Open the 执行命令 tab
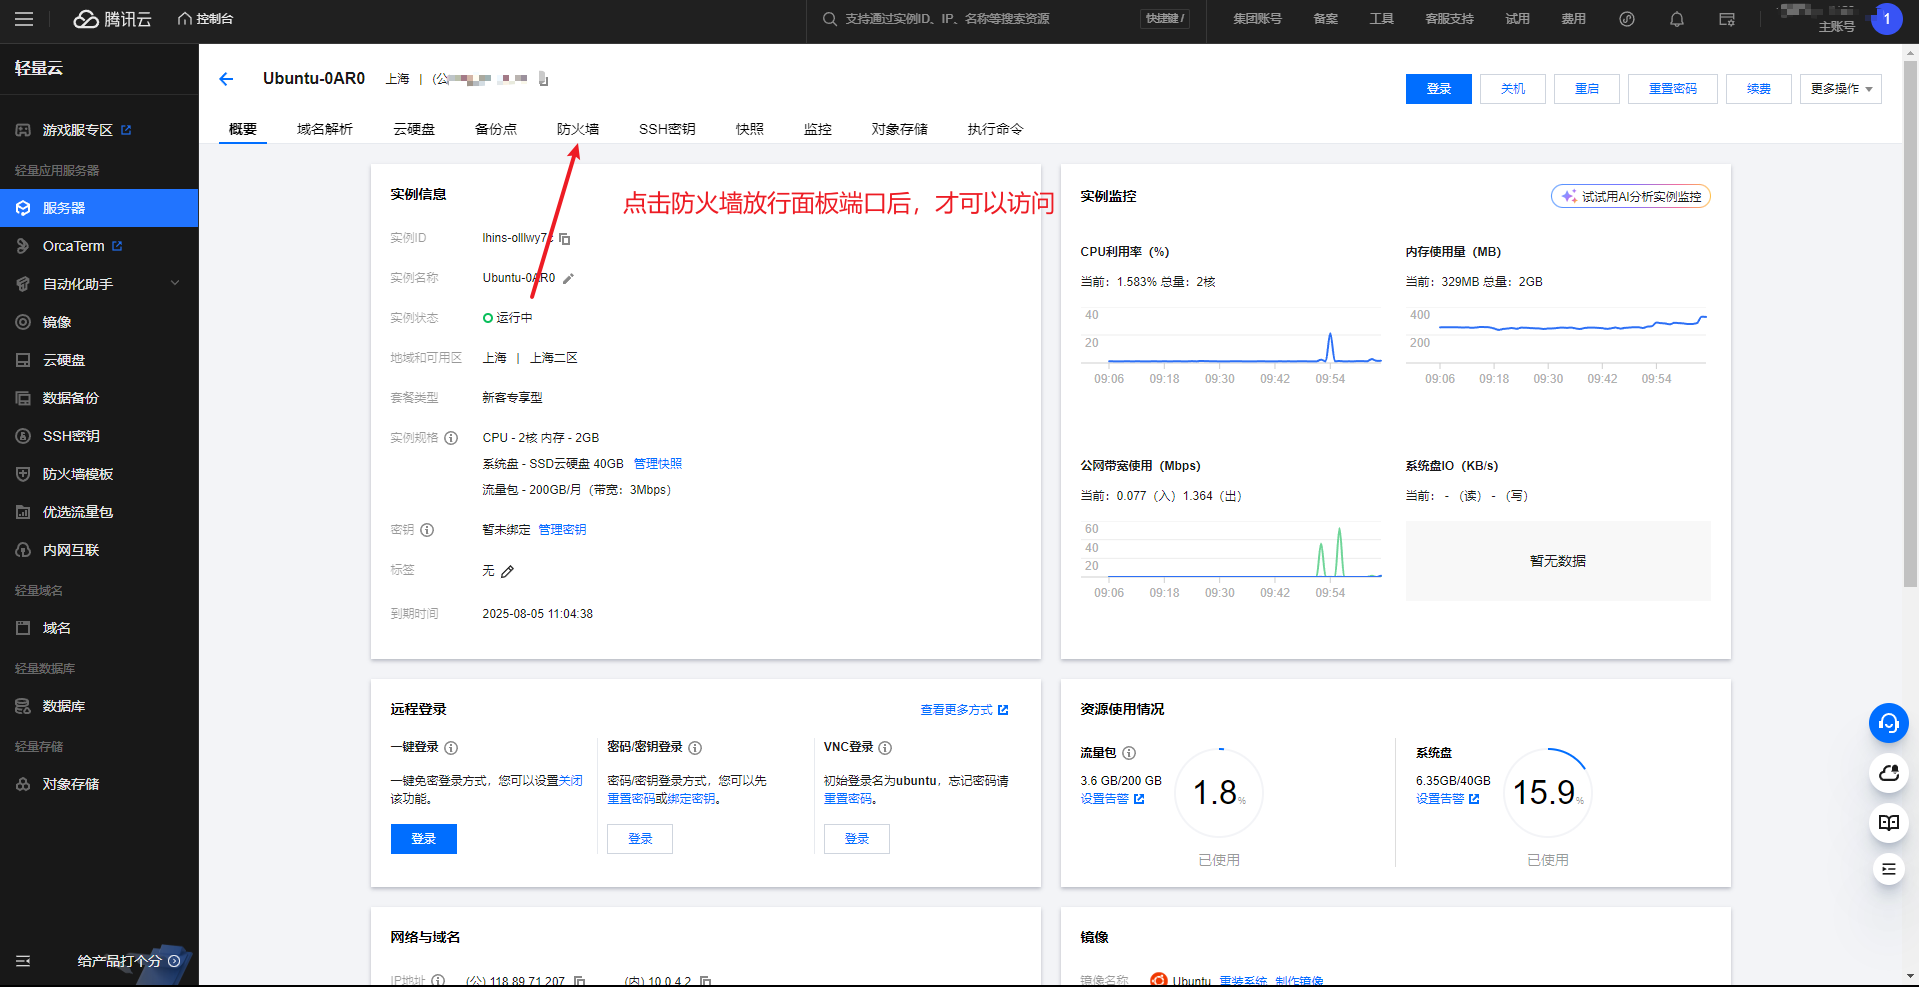This screenshot has height=987, width=1919. [996, 129]
